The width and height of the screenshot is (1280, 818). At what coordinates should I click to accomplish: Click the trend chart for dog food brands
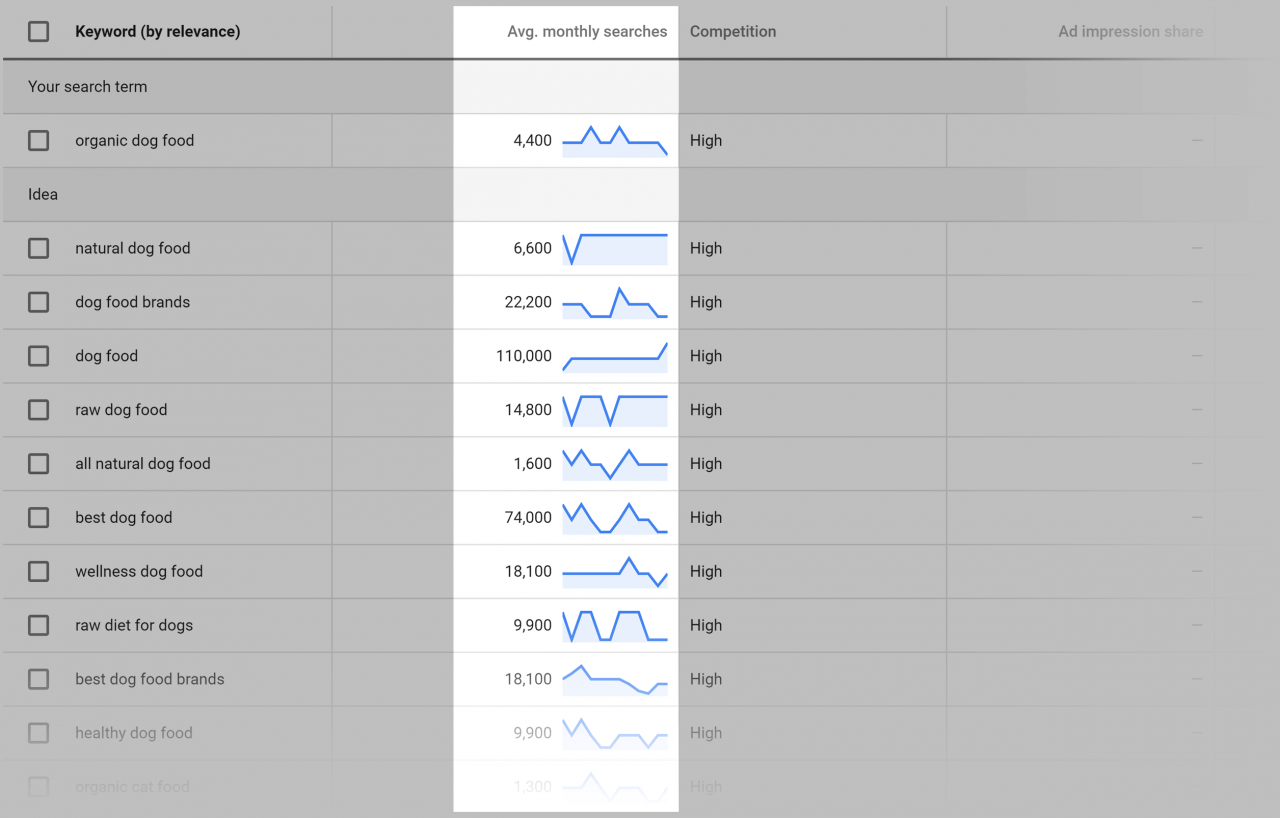click(614, 303)
